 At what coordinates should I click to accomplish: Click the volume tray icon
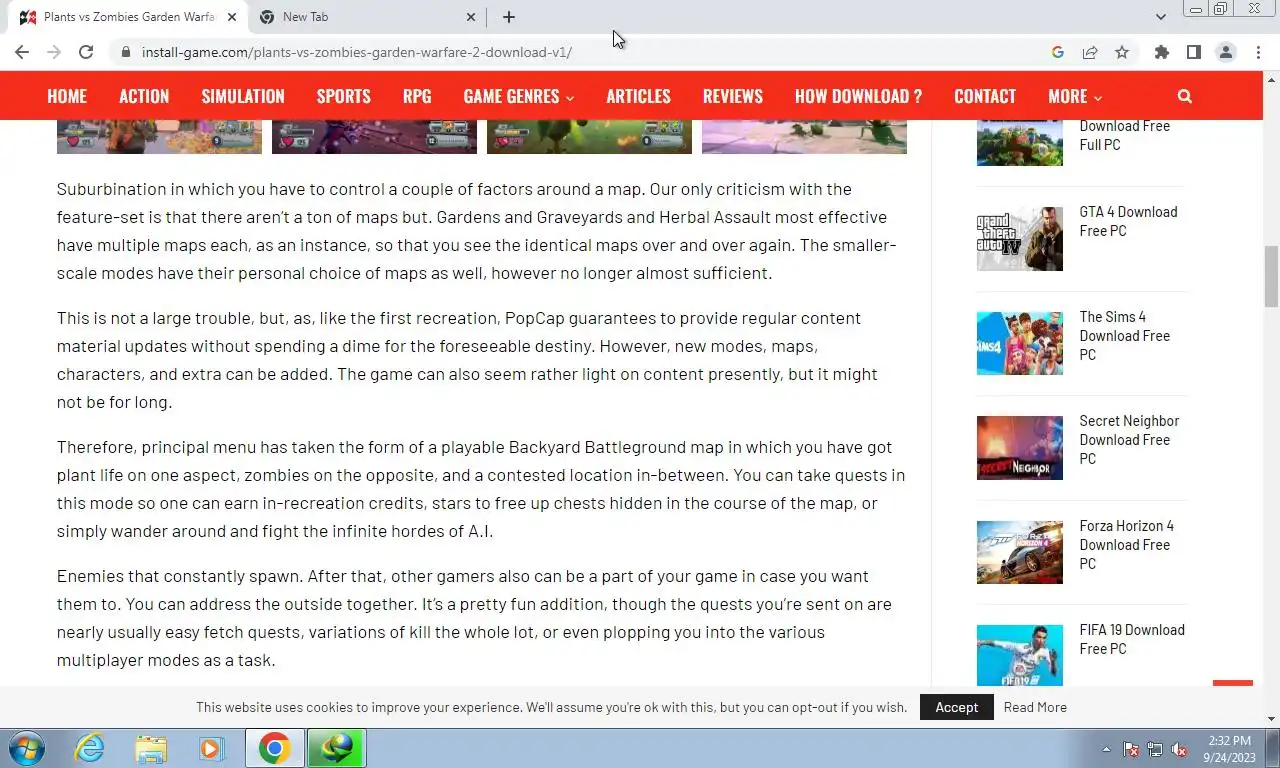1179,749
